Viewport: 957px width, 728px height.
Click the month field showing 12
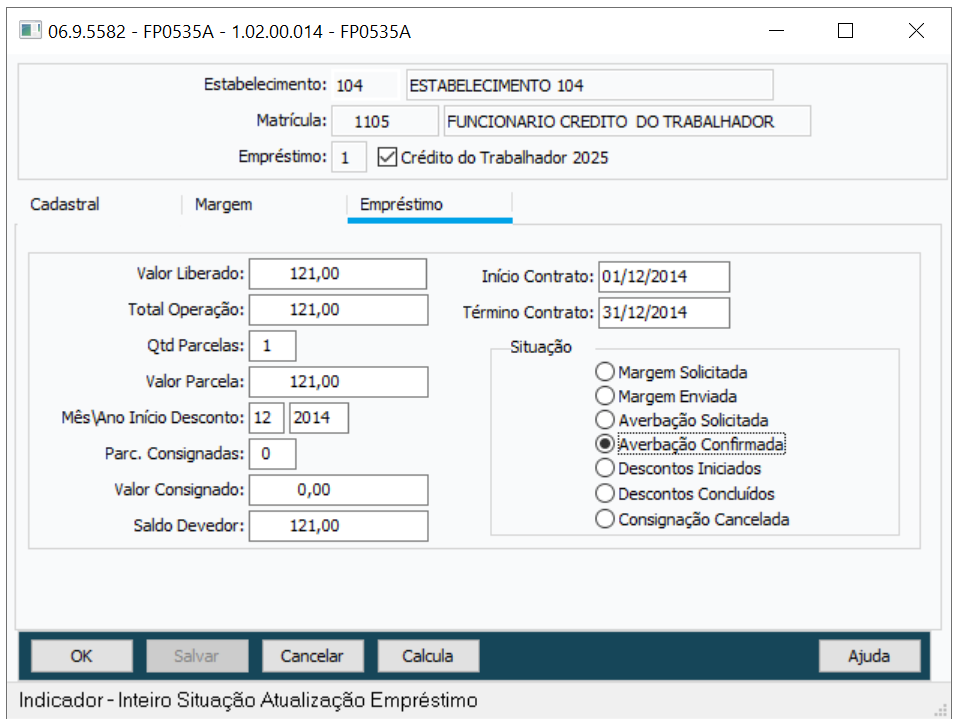click(266, 418)
